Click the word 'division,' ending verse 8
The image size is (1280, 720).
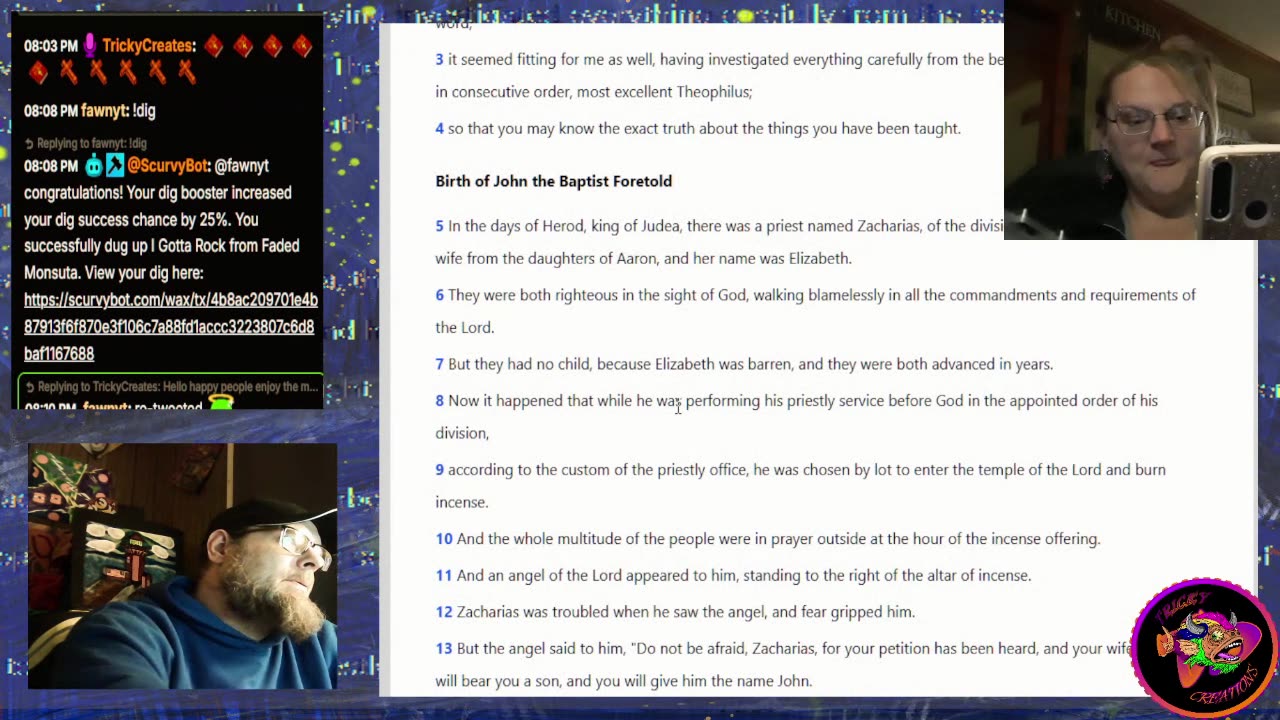pos(462,434)
